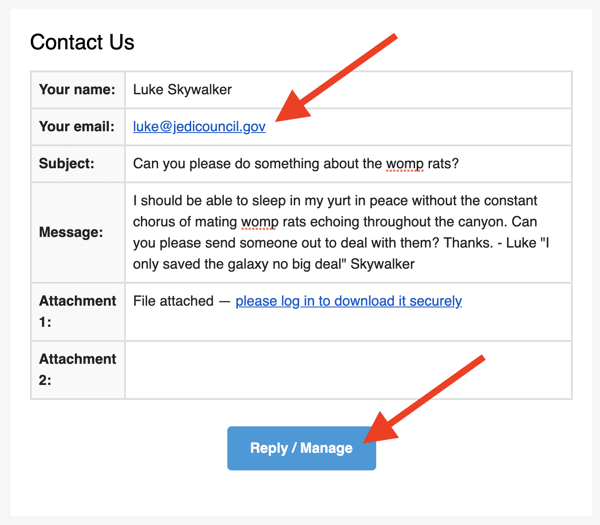Click the Your name label cell

coord(78,90)
